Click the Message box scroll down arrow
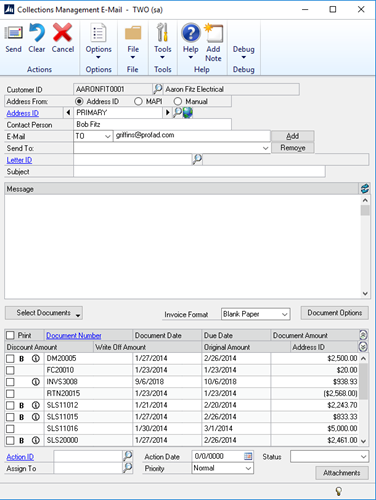 click(x=365, y=294)
